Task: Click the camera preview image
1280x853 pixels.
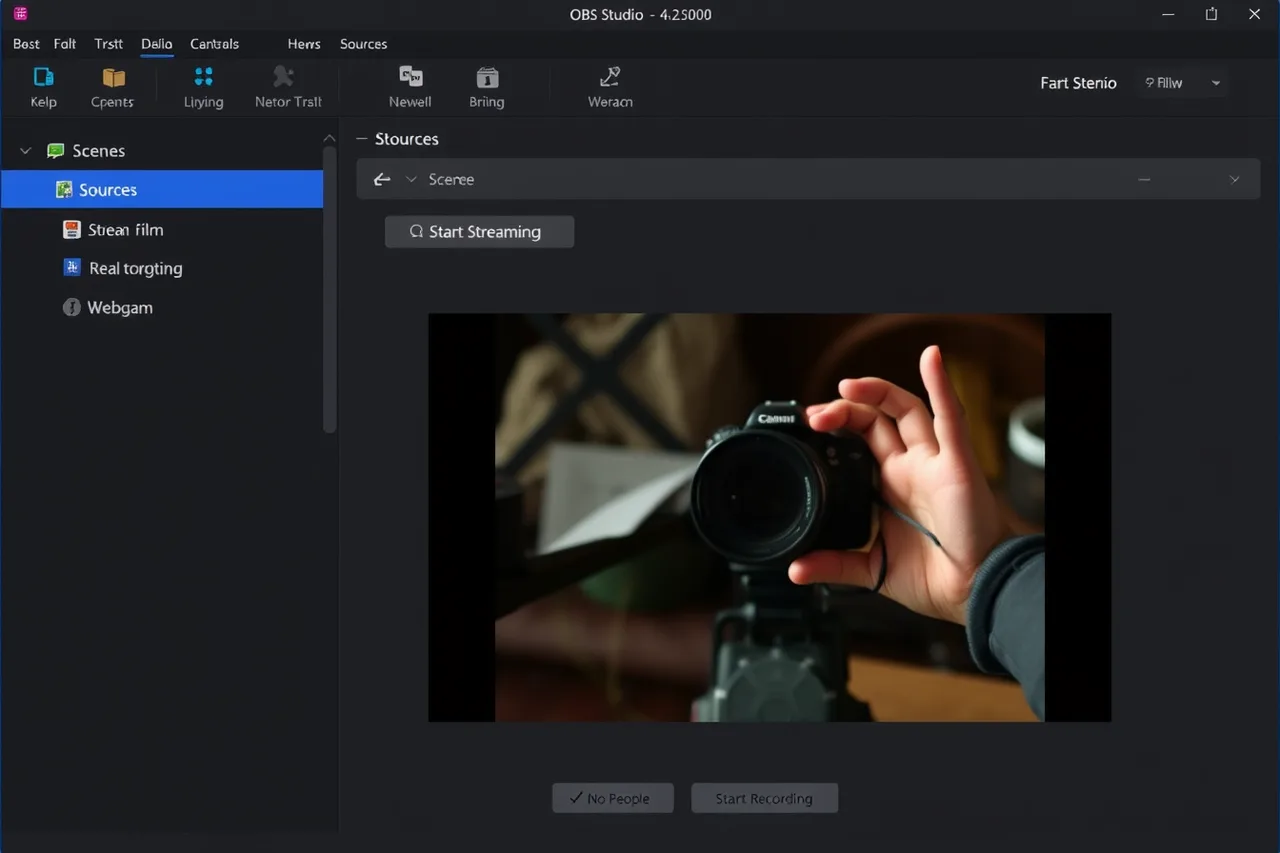Action: pos(770,517)
